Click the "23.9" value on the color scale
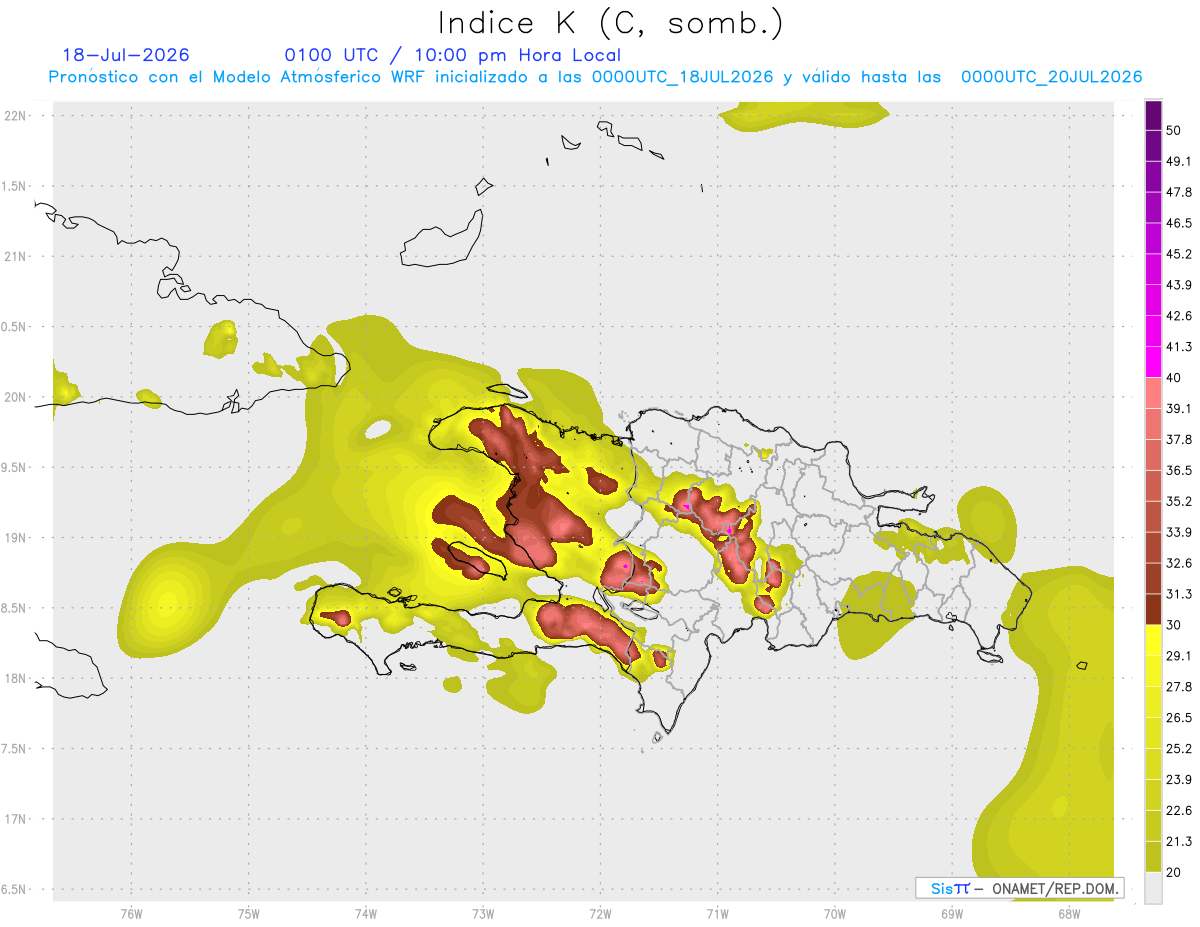 (1179, 780)
